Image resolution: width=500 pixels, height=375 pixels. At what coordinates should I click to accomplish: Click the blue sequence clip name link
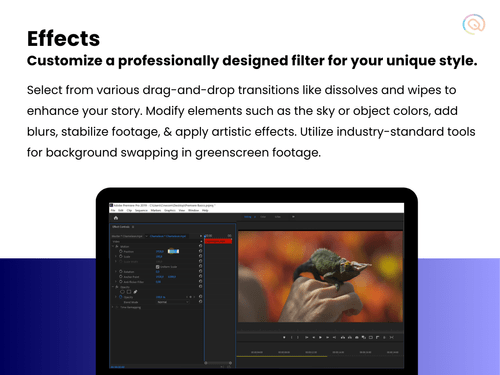coord(168,236)
